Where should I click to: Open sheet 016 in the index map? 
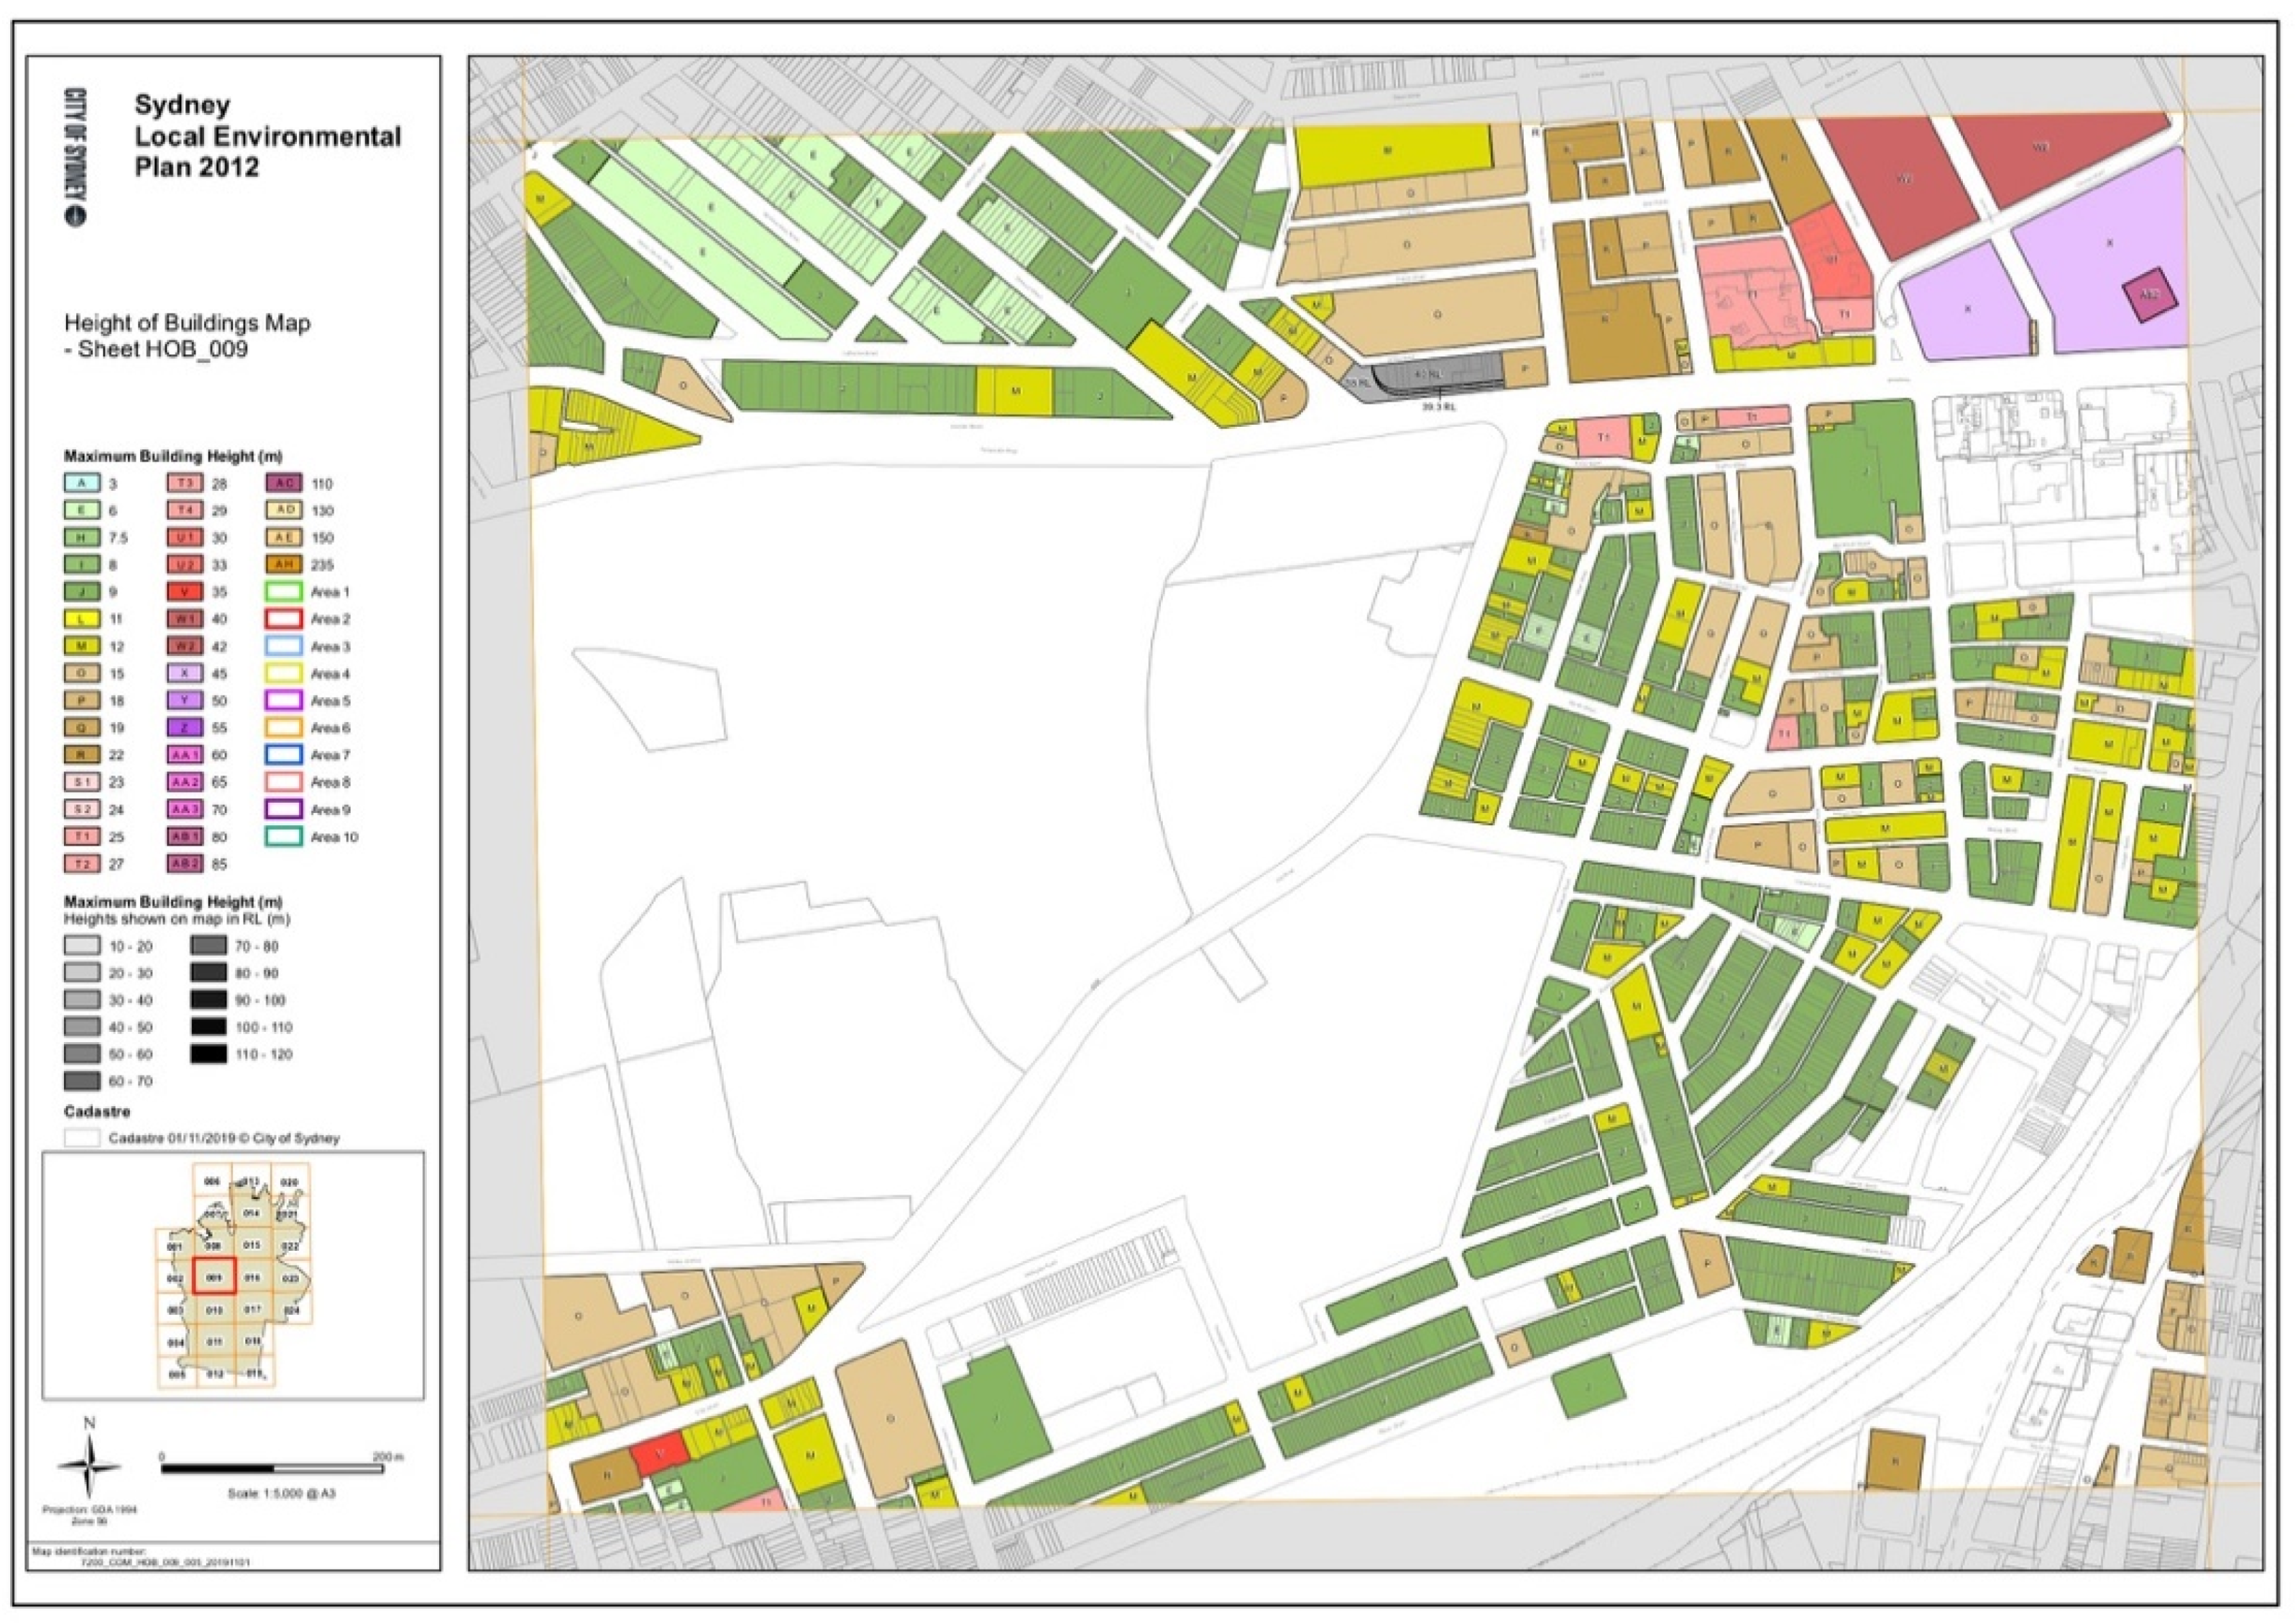pyautogui.click(x=252, y=1277)
